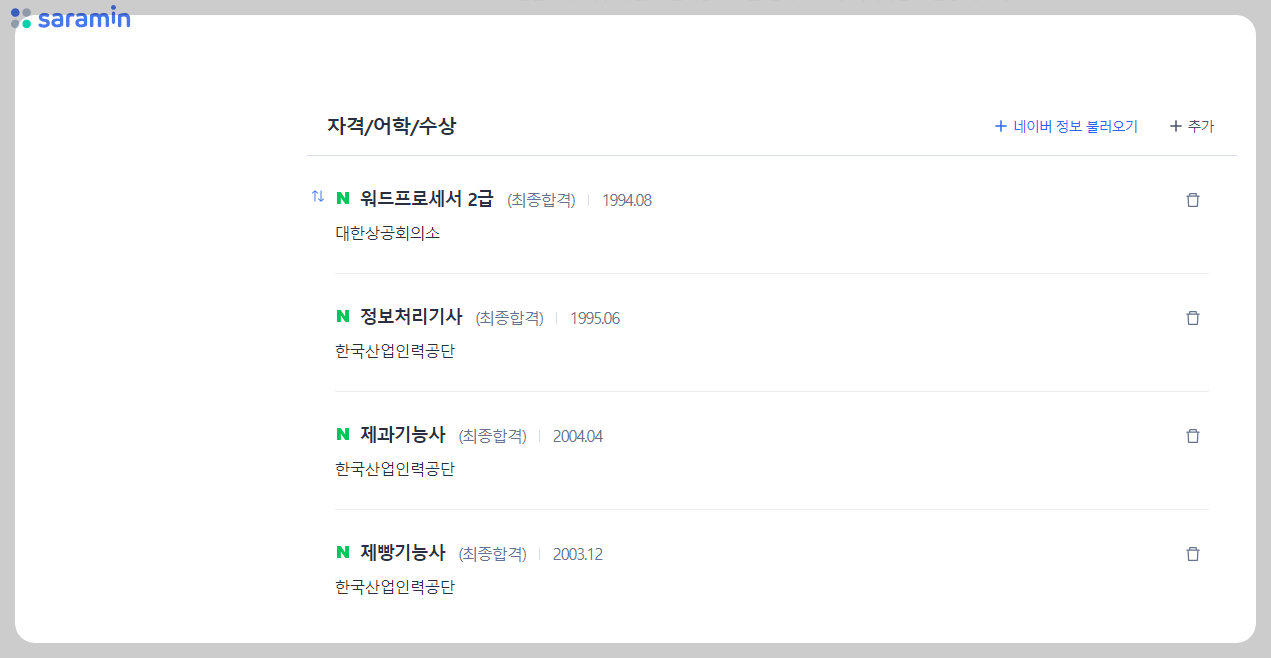
Task: Select the 워드프로세서 2급 certificate name
Action: coord(425,199)
